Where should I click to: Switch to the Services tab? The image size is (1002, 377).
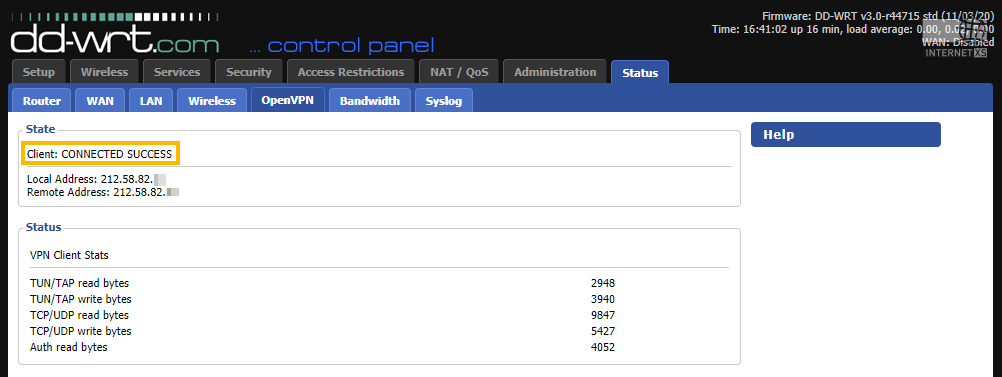(176, 72)
